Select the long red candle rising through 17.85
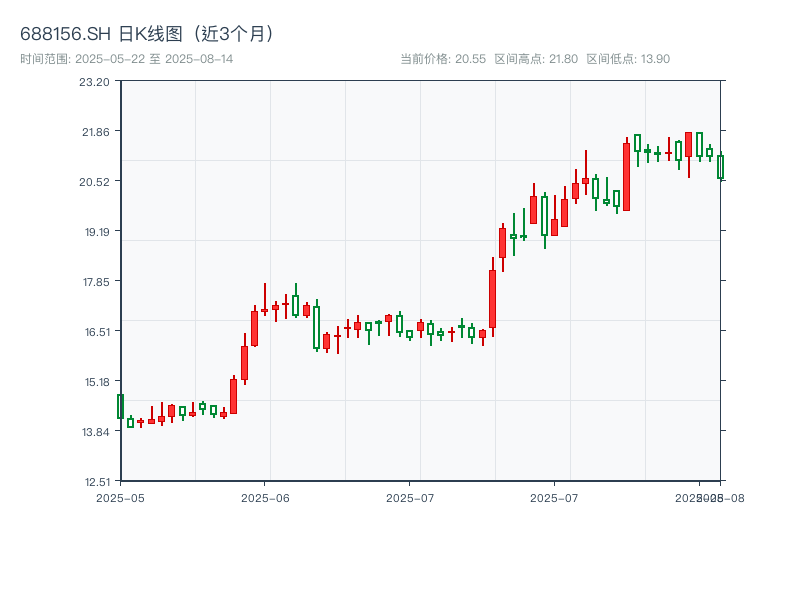Image resolution: width=800 pixels, height=600 pixels. click(x=492, y=298)
